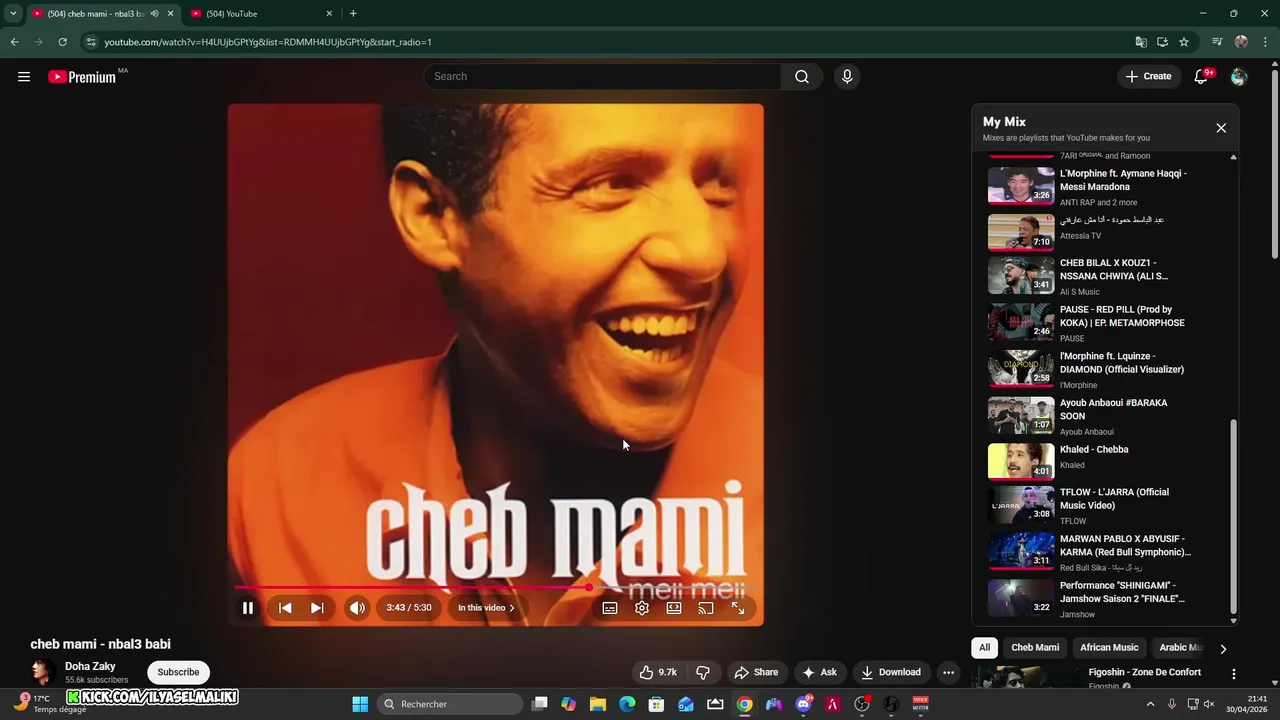Seek using the red progress bar
1280x720 pixels.
click(496, 588)
